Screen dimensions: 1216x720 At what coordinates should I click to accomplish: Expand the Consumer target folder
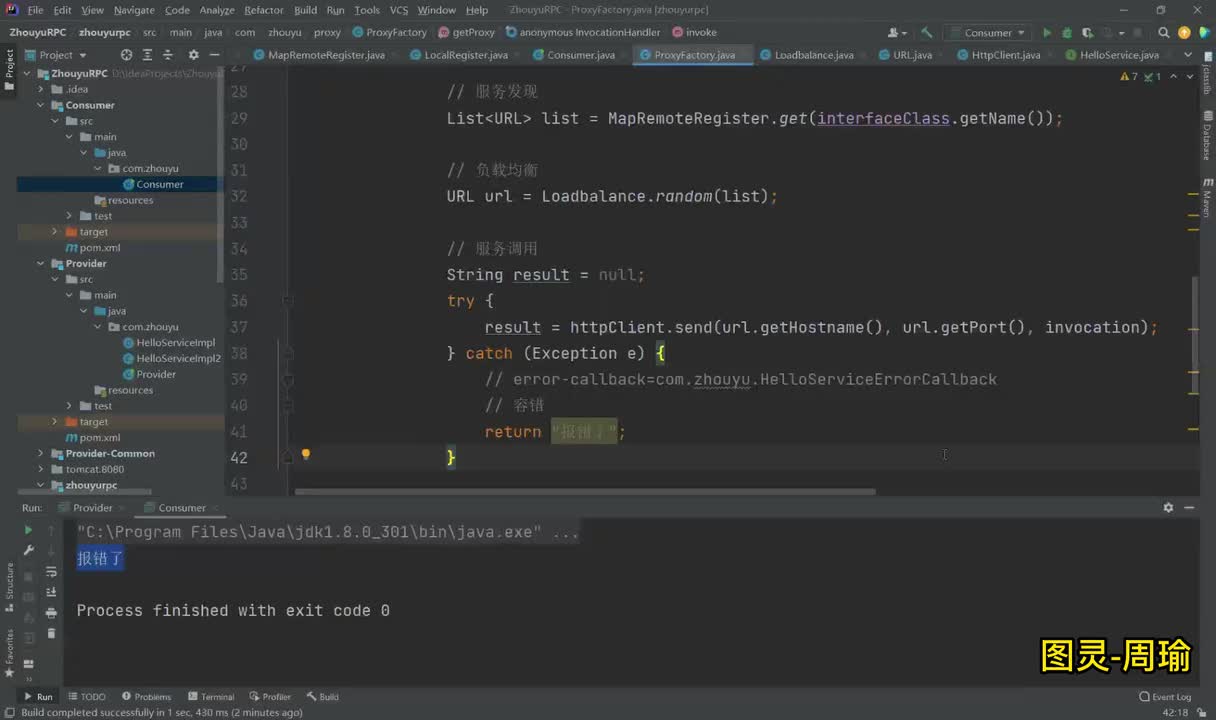point(56,232)
